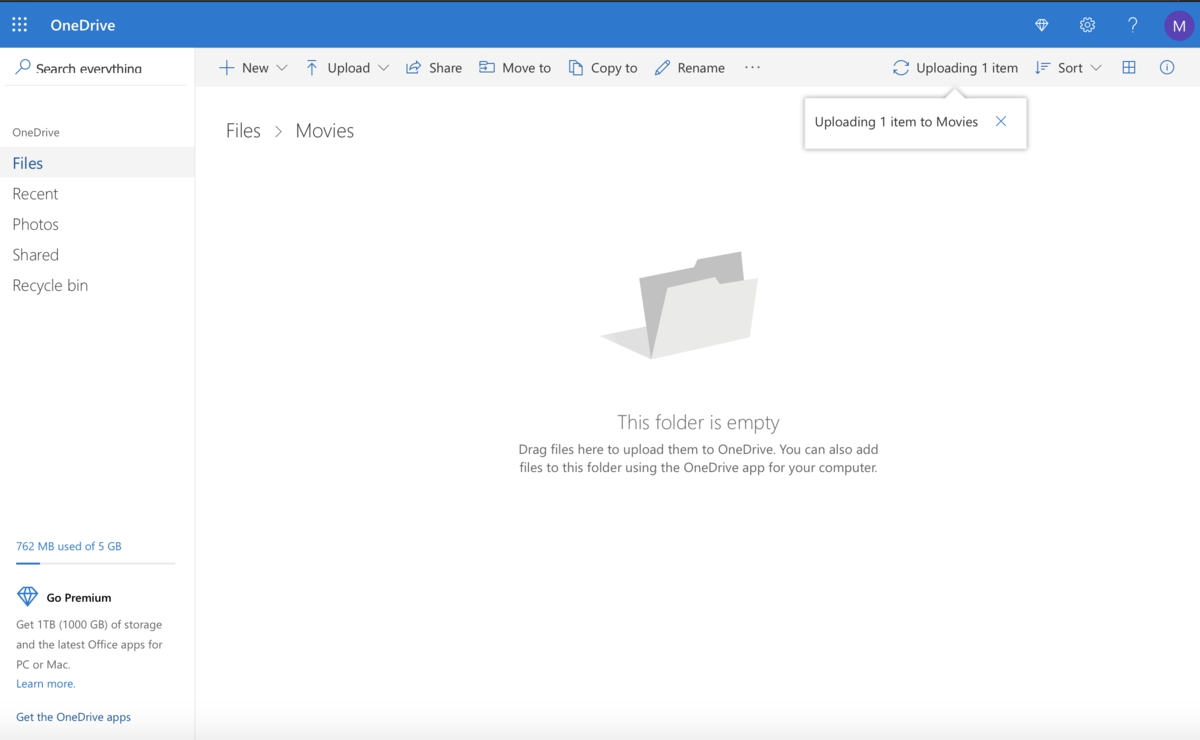Open the more options ellipsis menu
This screenshot has height=740, width=1200.
coord(752,67)
